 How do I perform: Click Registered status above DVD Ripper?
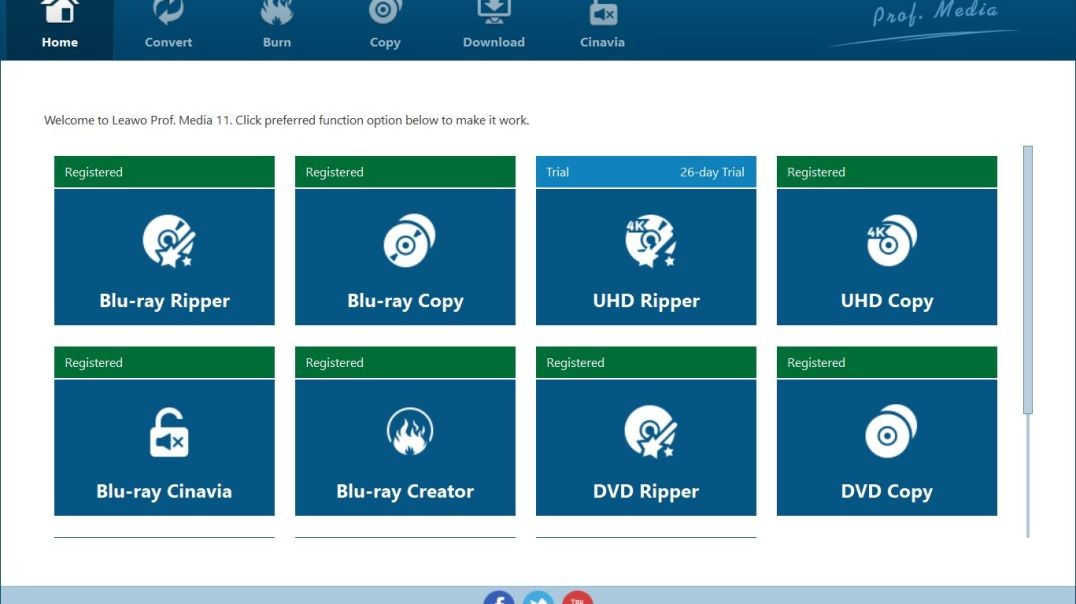575,362
